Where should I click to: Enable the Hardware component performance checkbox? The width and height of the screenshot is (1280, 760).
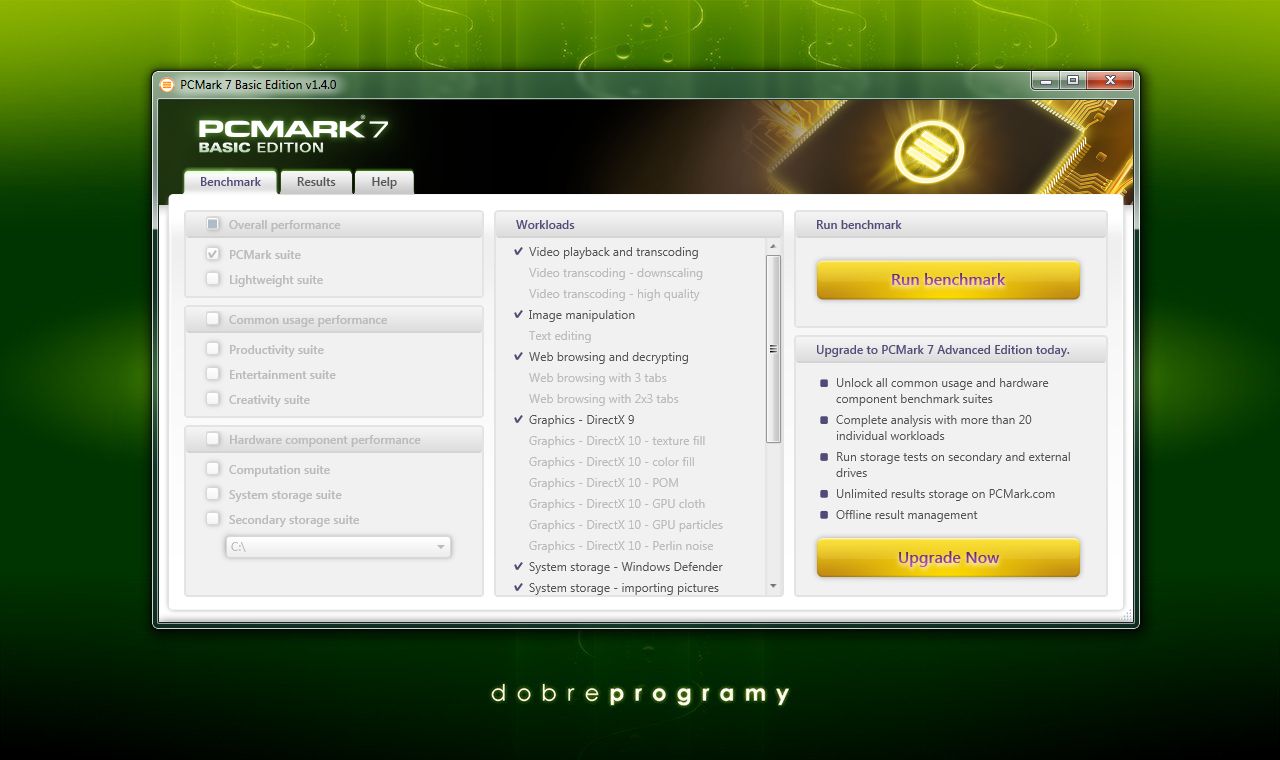(x=213, y=439)
